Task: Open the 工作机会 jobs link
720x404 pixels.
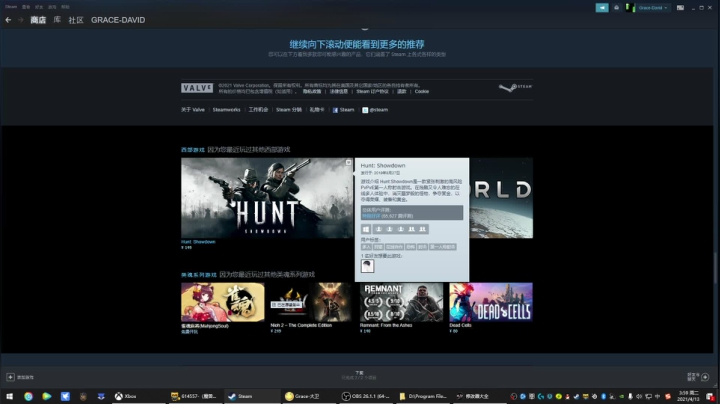Action: coord(258,110)
